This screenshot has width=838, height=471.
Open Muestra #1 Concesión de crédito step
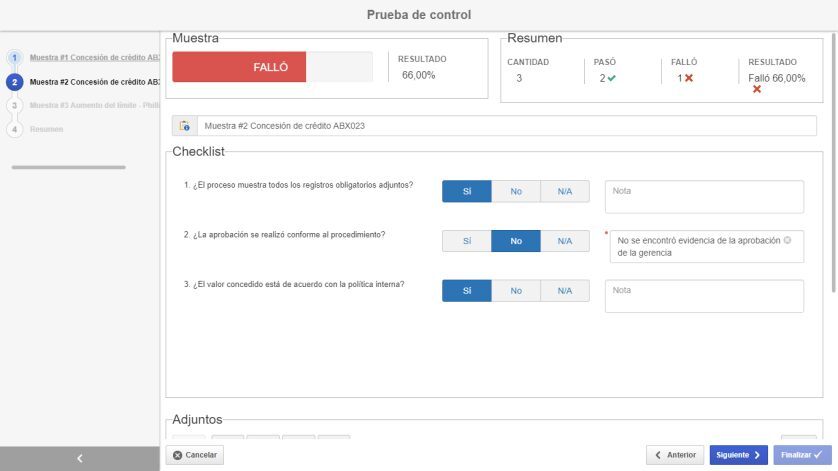coord(94,58)
